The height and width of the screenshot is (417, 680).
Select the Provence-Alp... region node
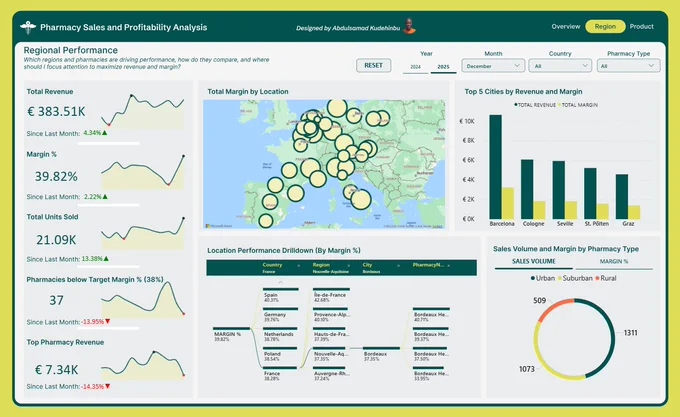331,315
